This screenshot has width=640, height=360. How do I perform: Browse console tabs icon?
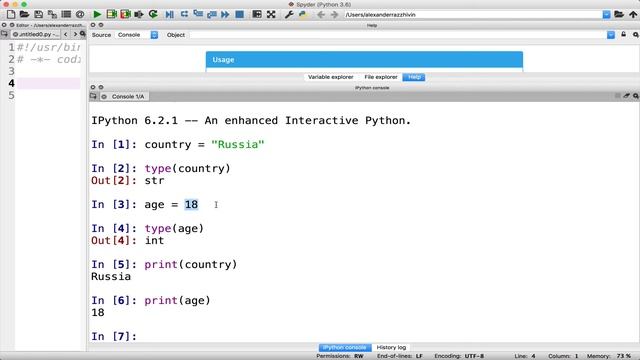coord(93,96)
